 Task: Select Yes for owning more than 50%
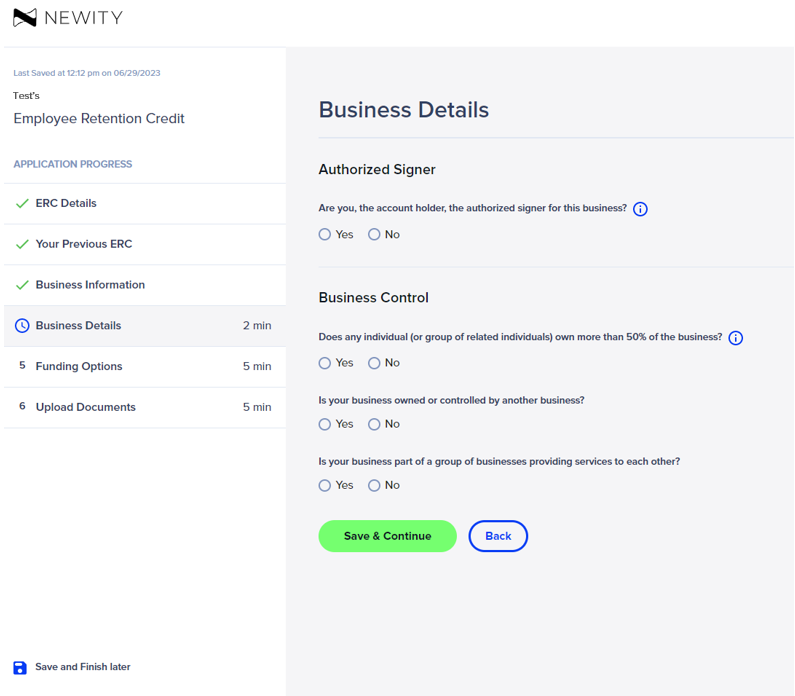(x=324, y=363)
